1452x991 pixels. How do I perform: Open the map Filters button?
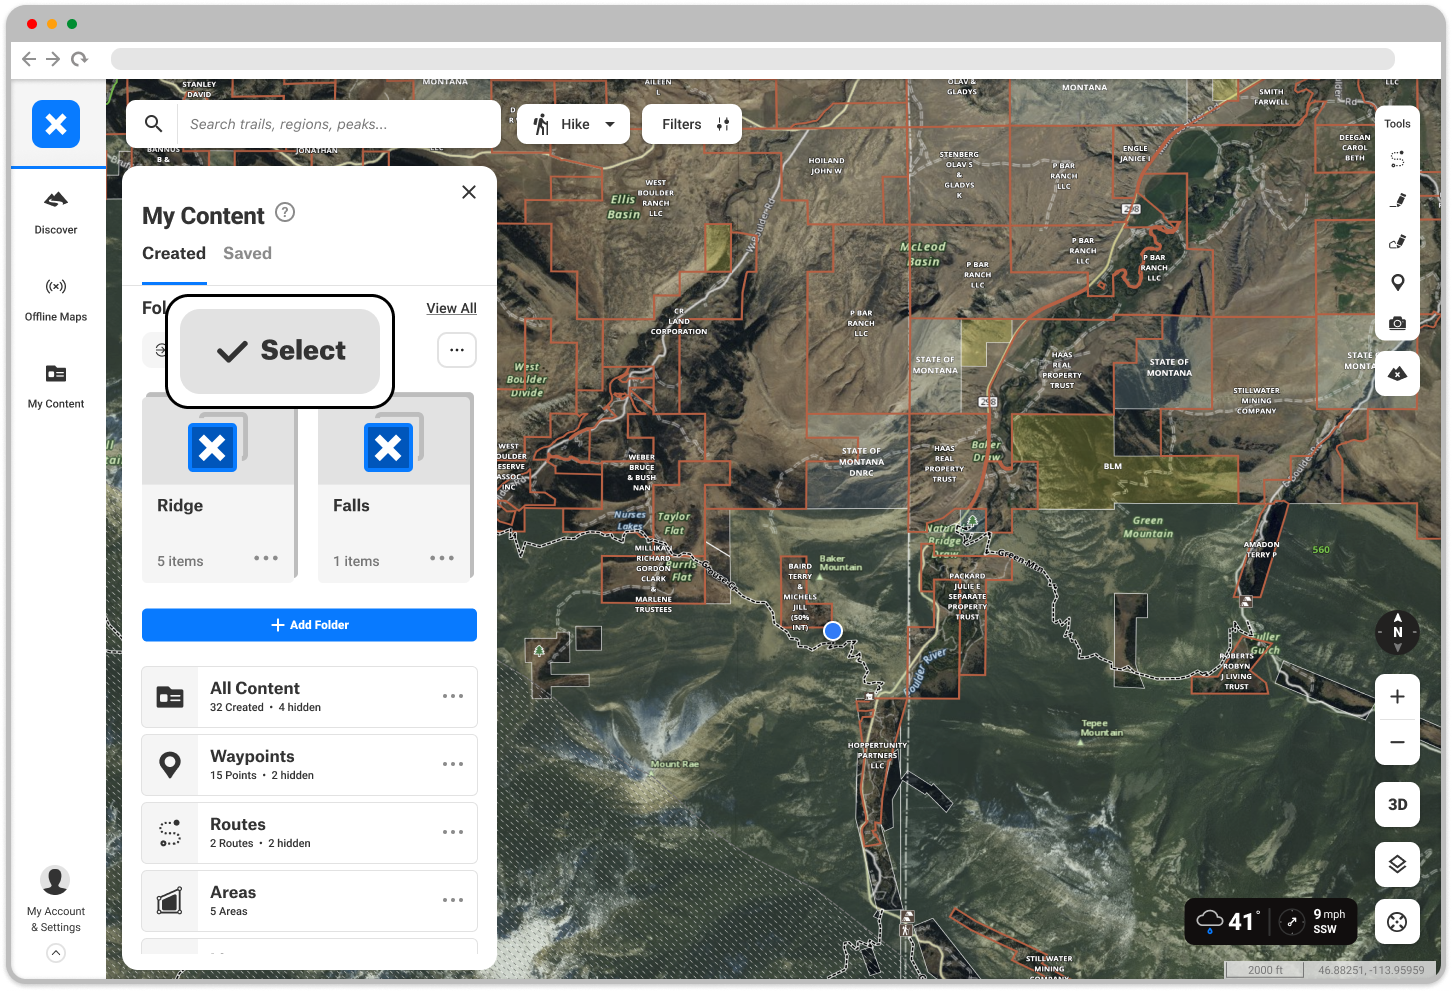coord(692,124)
